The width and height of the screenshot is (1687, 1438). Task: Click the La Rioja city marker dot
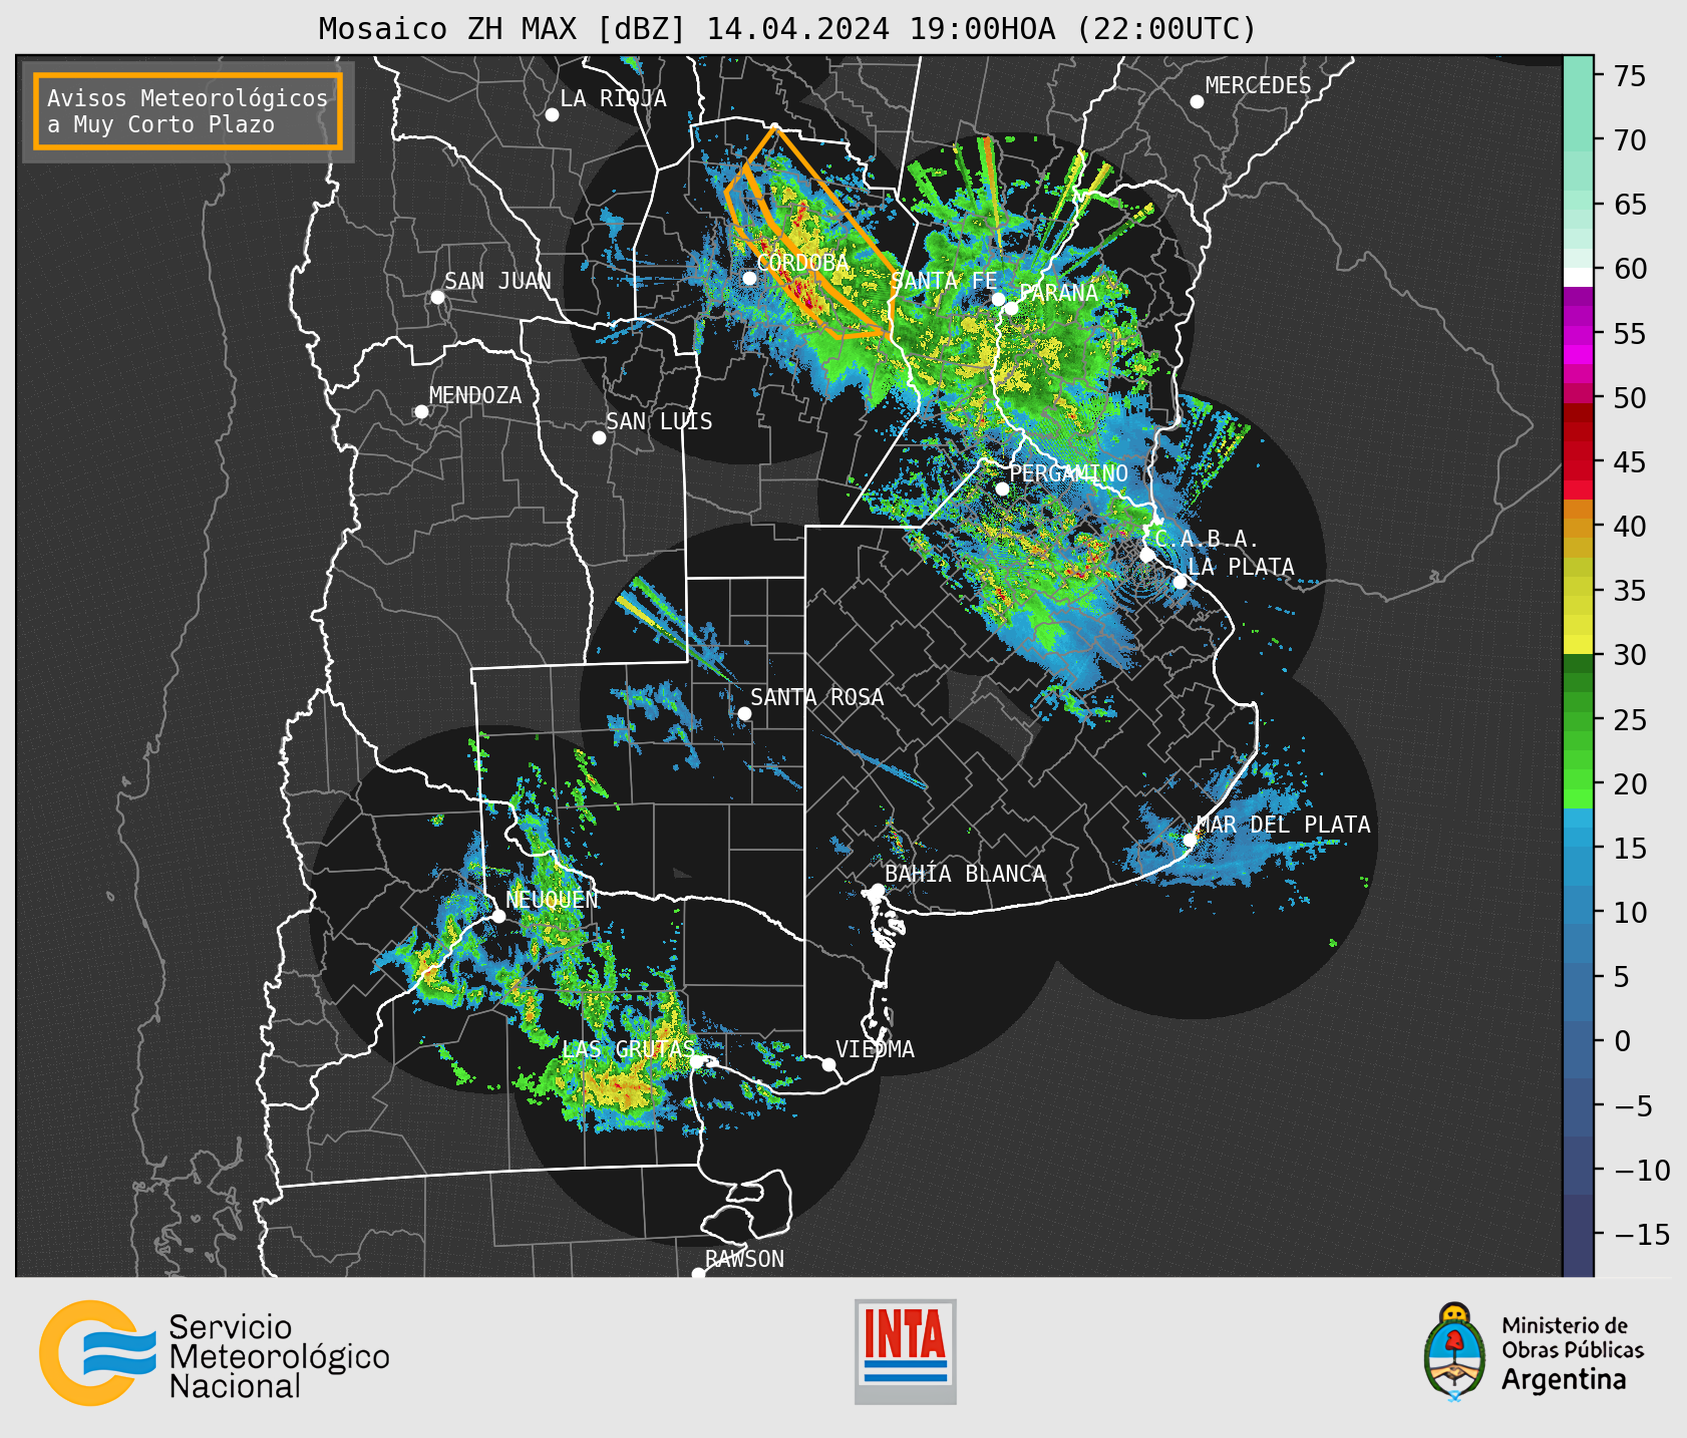552,115
